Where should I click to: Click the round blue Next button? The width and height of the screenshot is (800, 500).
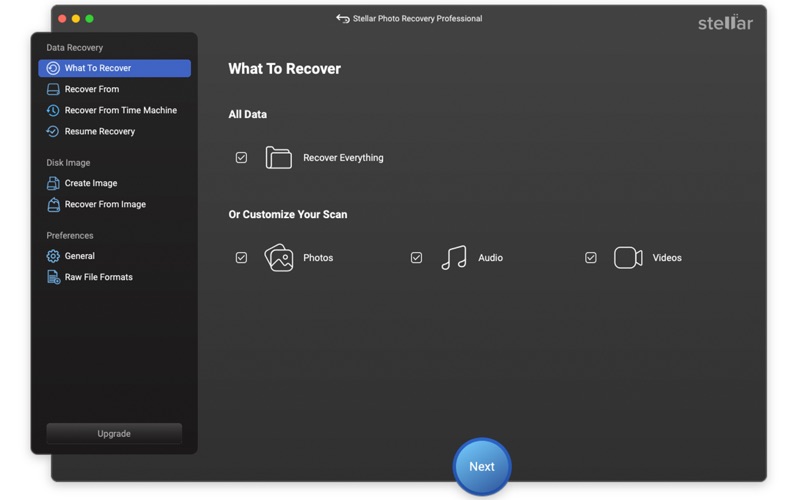482,466
